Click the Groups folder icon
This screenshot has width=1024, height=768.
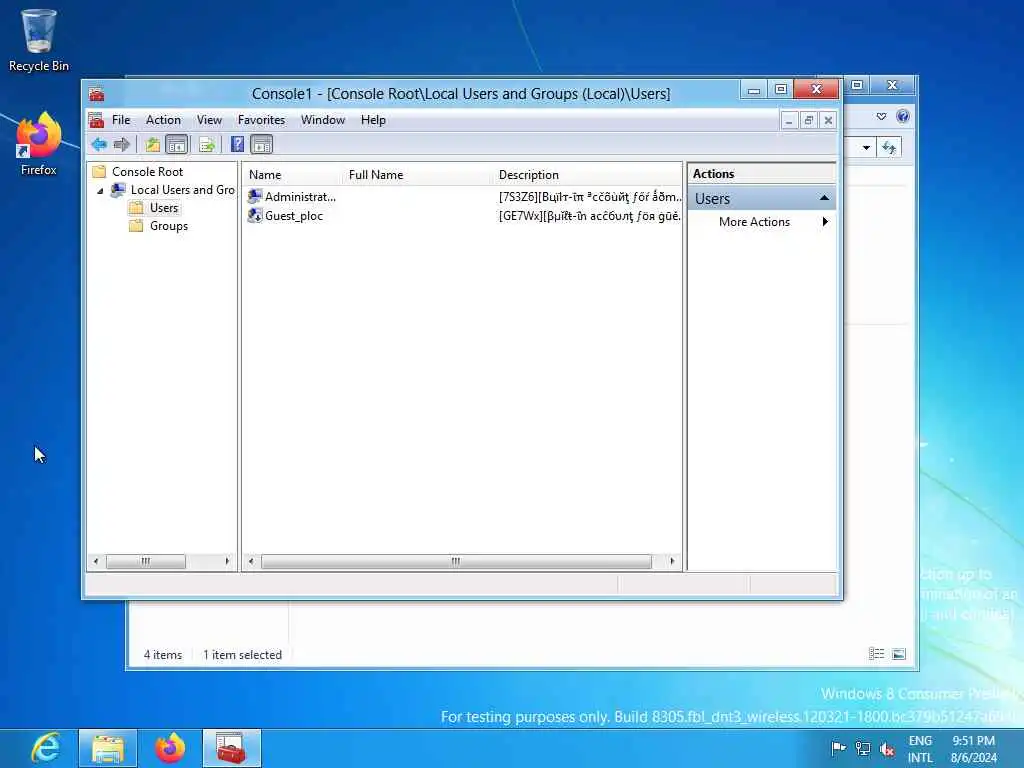136,226
